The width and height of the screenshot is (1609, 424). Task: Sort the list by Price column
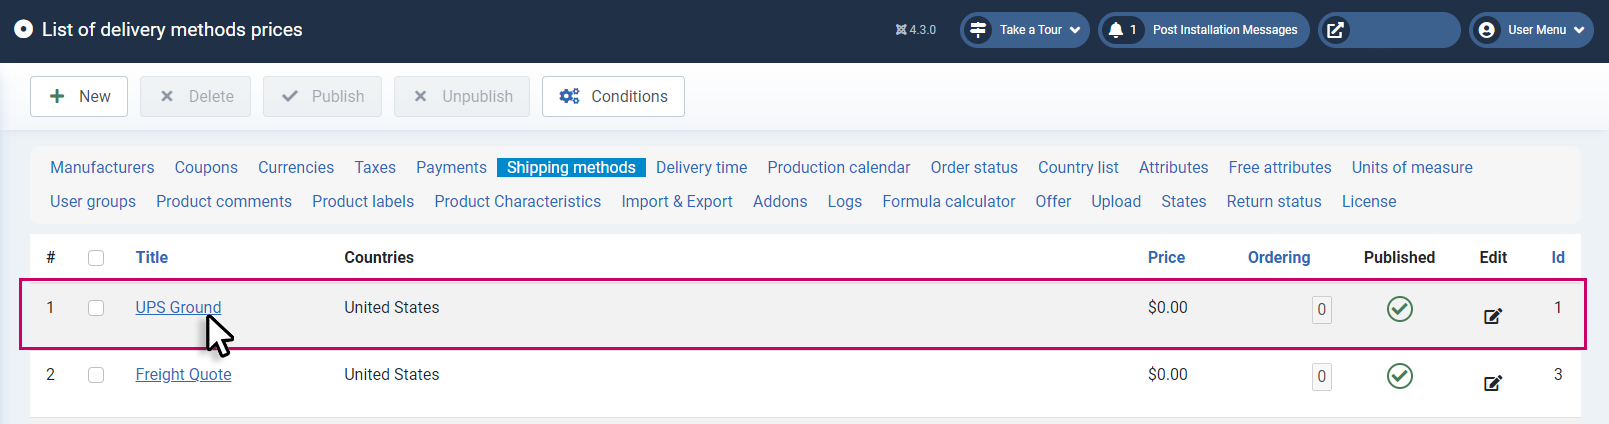[1166, 257]
